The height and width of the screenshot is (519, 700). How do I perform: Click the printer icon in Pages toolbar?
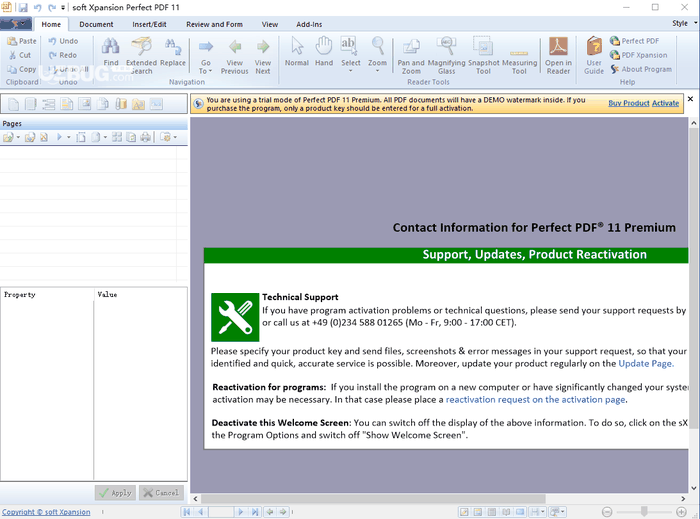[146, 137]
